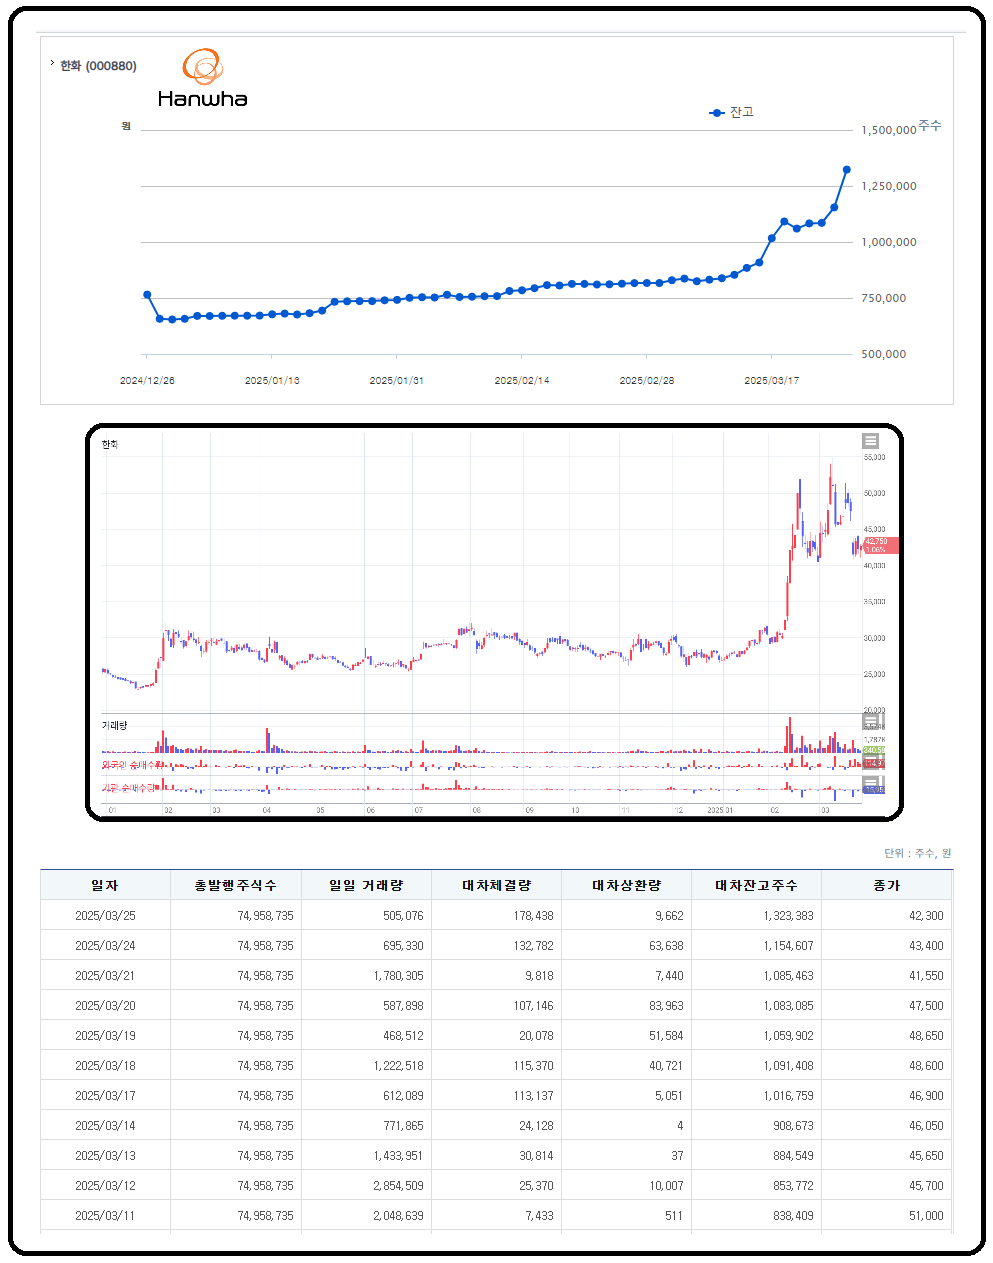Expand the chevron beside 한화 (000880)
Image resolution: width=993 pixels, height=1263 pixels.
(52, 64)
